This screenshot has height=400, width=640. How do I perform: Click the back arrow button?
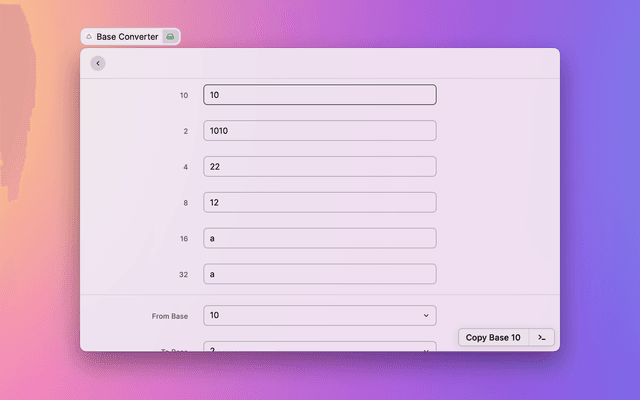(97, 64)
